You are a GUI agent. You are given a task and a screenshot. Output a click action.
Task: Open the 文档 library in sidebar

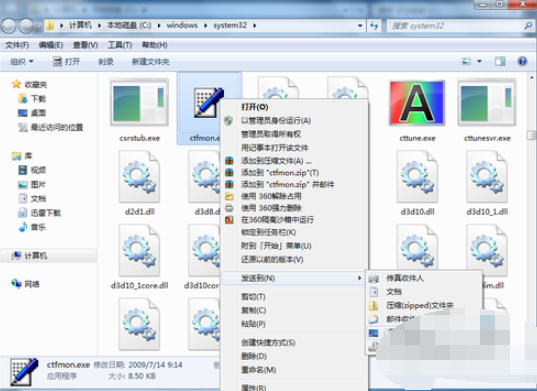click(x=32, y=199)
